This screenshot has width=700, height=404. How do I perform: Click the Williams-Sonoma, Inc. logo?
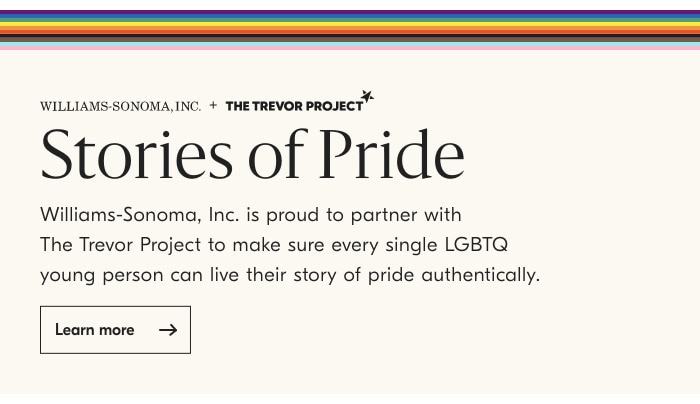coord(120,106)
